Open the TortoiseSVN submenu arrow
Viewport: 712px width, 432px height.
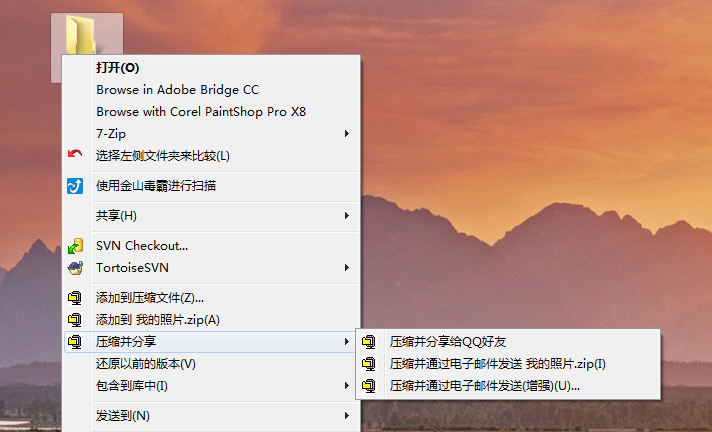tap(346, 268)
